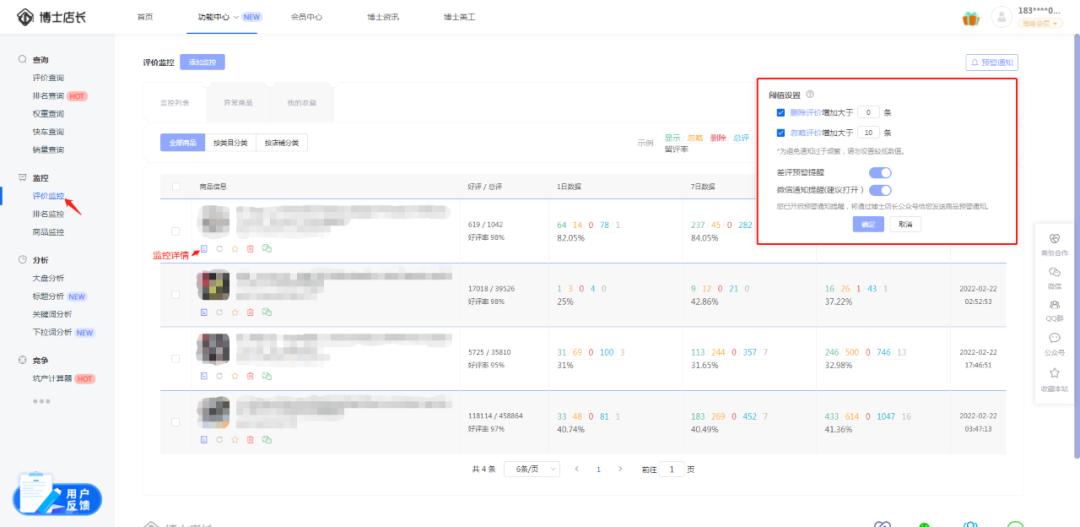Open 会员中心 in top navigation
The height and width of the screenshot is (527, 1080).
click(306, 17)
